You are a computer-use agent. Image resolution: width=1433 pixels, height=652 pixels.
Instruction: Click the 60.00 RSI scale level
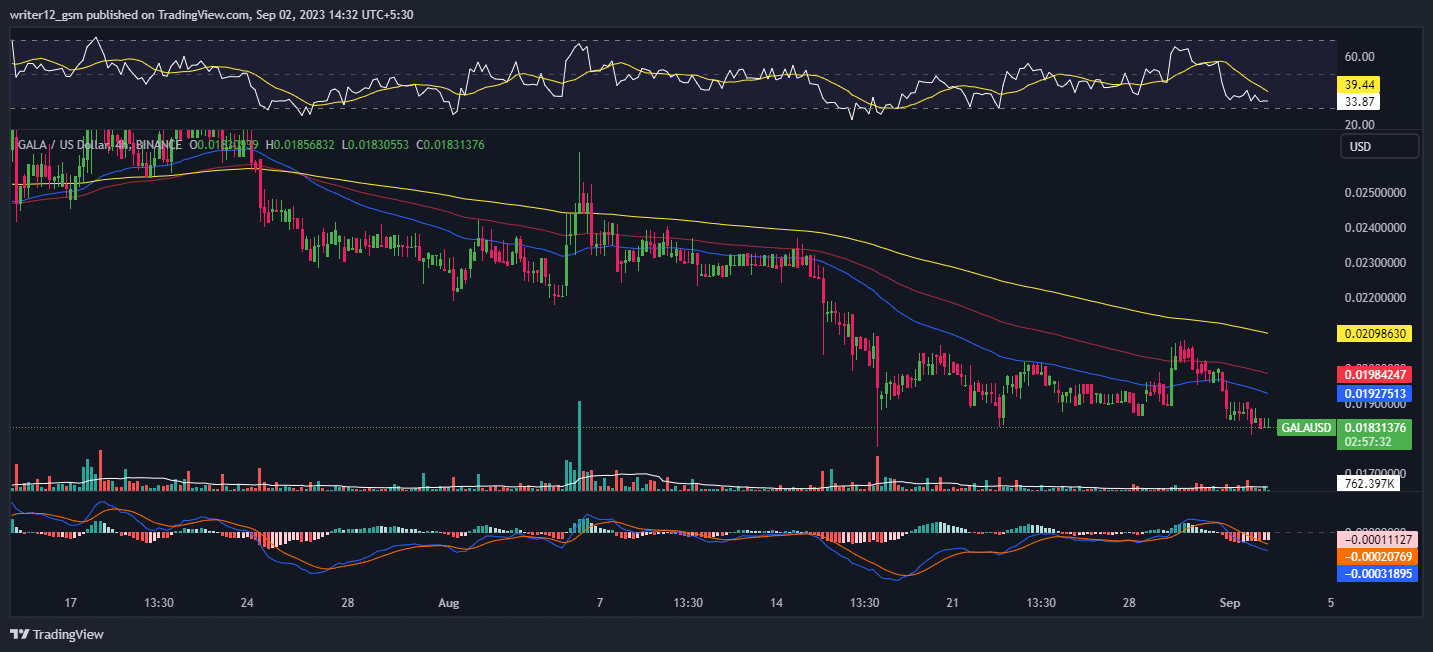[1359, 57]
